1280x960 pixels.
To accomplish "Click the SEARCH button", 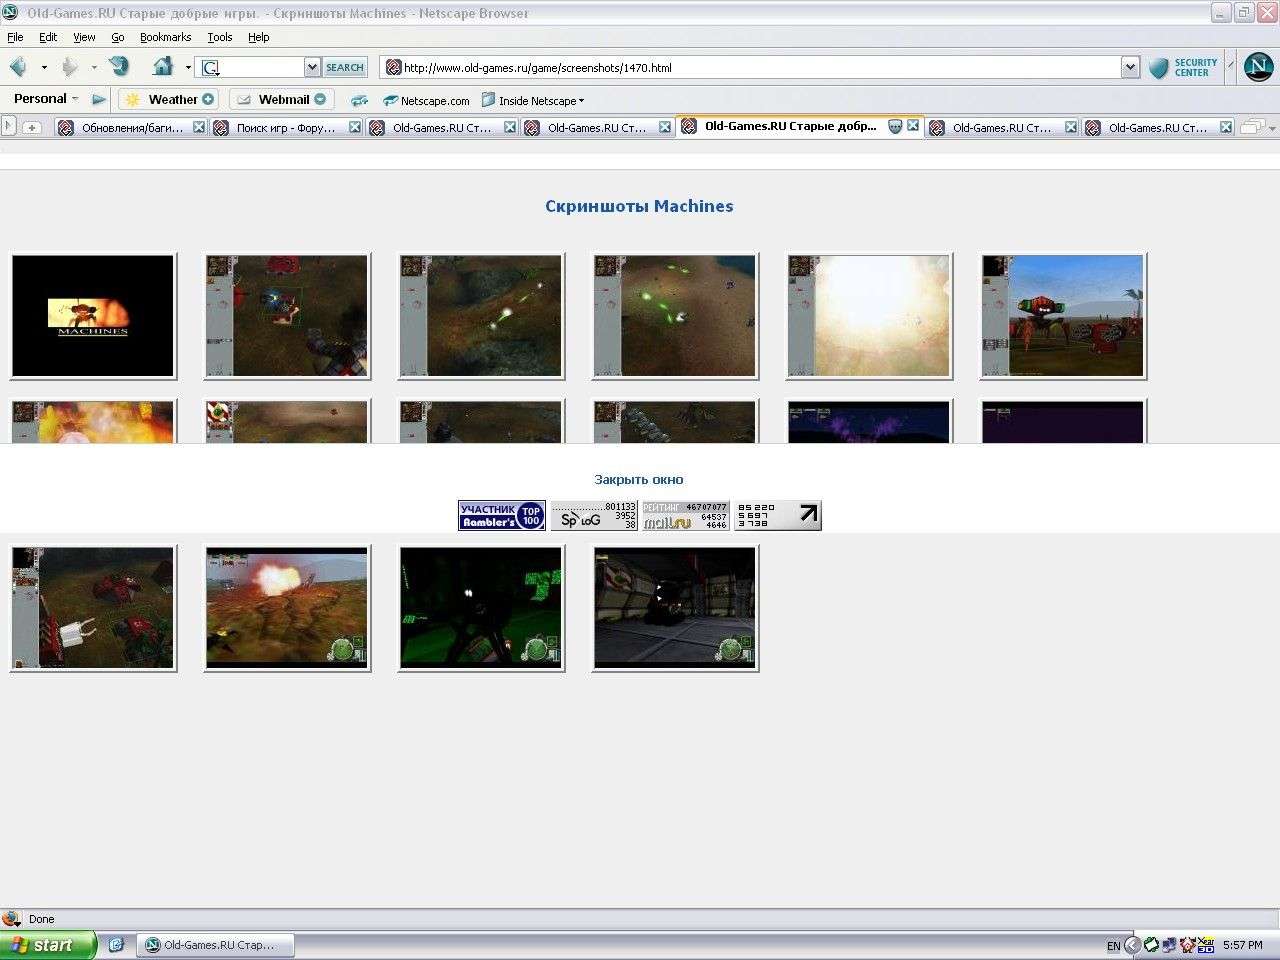I will [345, 68].
